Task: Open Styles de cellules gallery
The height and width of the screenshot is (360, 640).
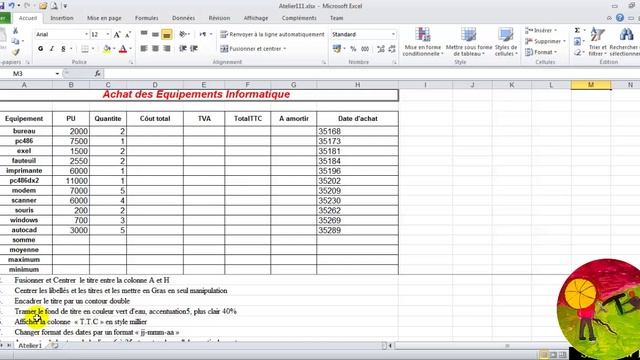Action: (506, 42)
